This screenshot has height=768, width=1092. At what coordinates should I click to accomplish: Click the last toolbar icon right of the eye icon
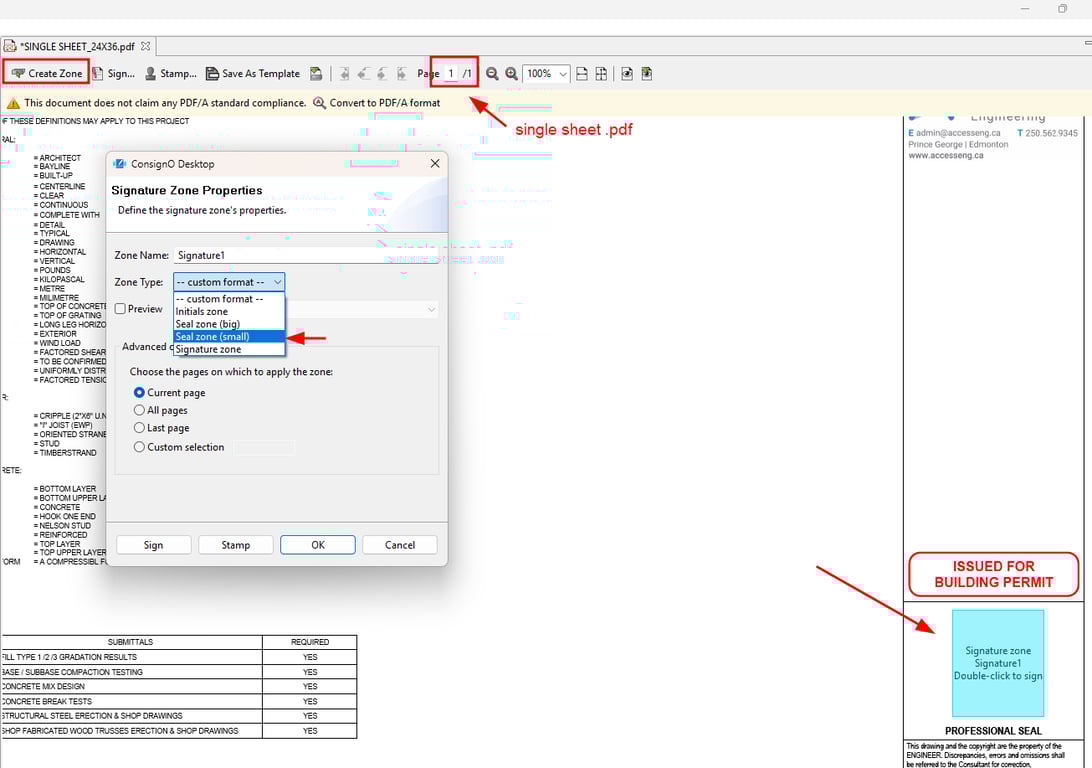coord(647,73)
